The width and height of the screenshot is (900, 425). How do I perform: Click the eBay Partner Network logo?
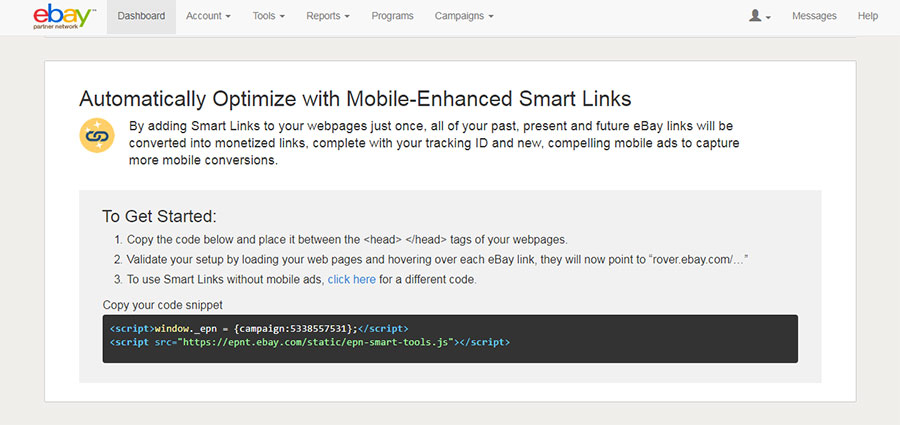[64, 17]
